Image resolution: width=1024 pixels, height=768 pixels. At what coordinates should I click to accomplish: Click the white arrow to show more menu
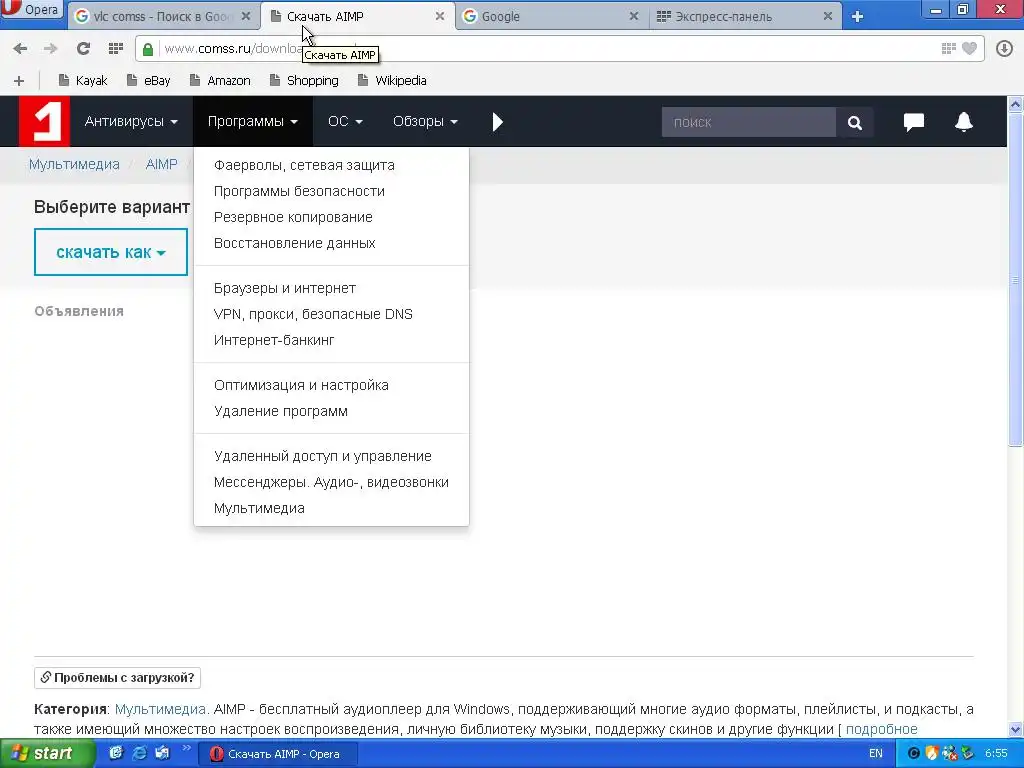click(498, 122)
